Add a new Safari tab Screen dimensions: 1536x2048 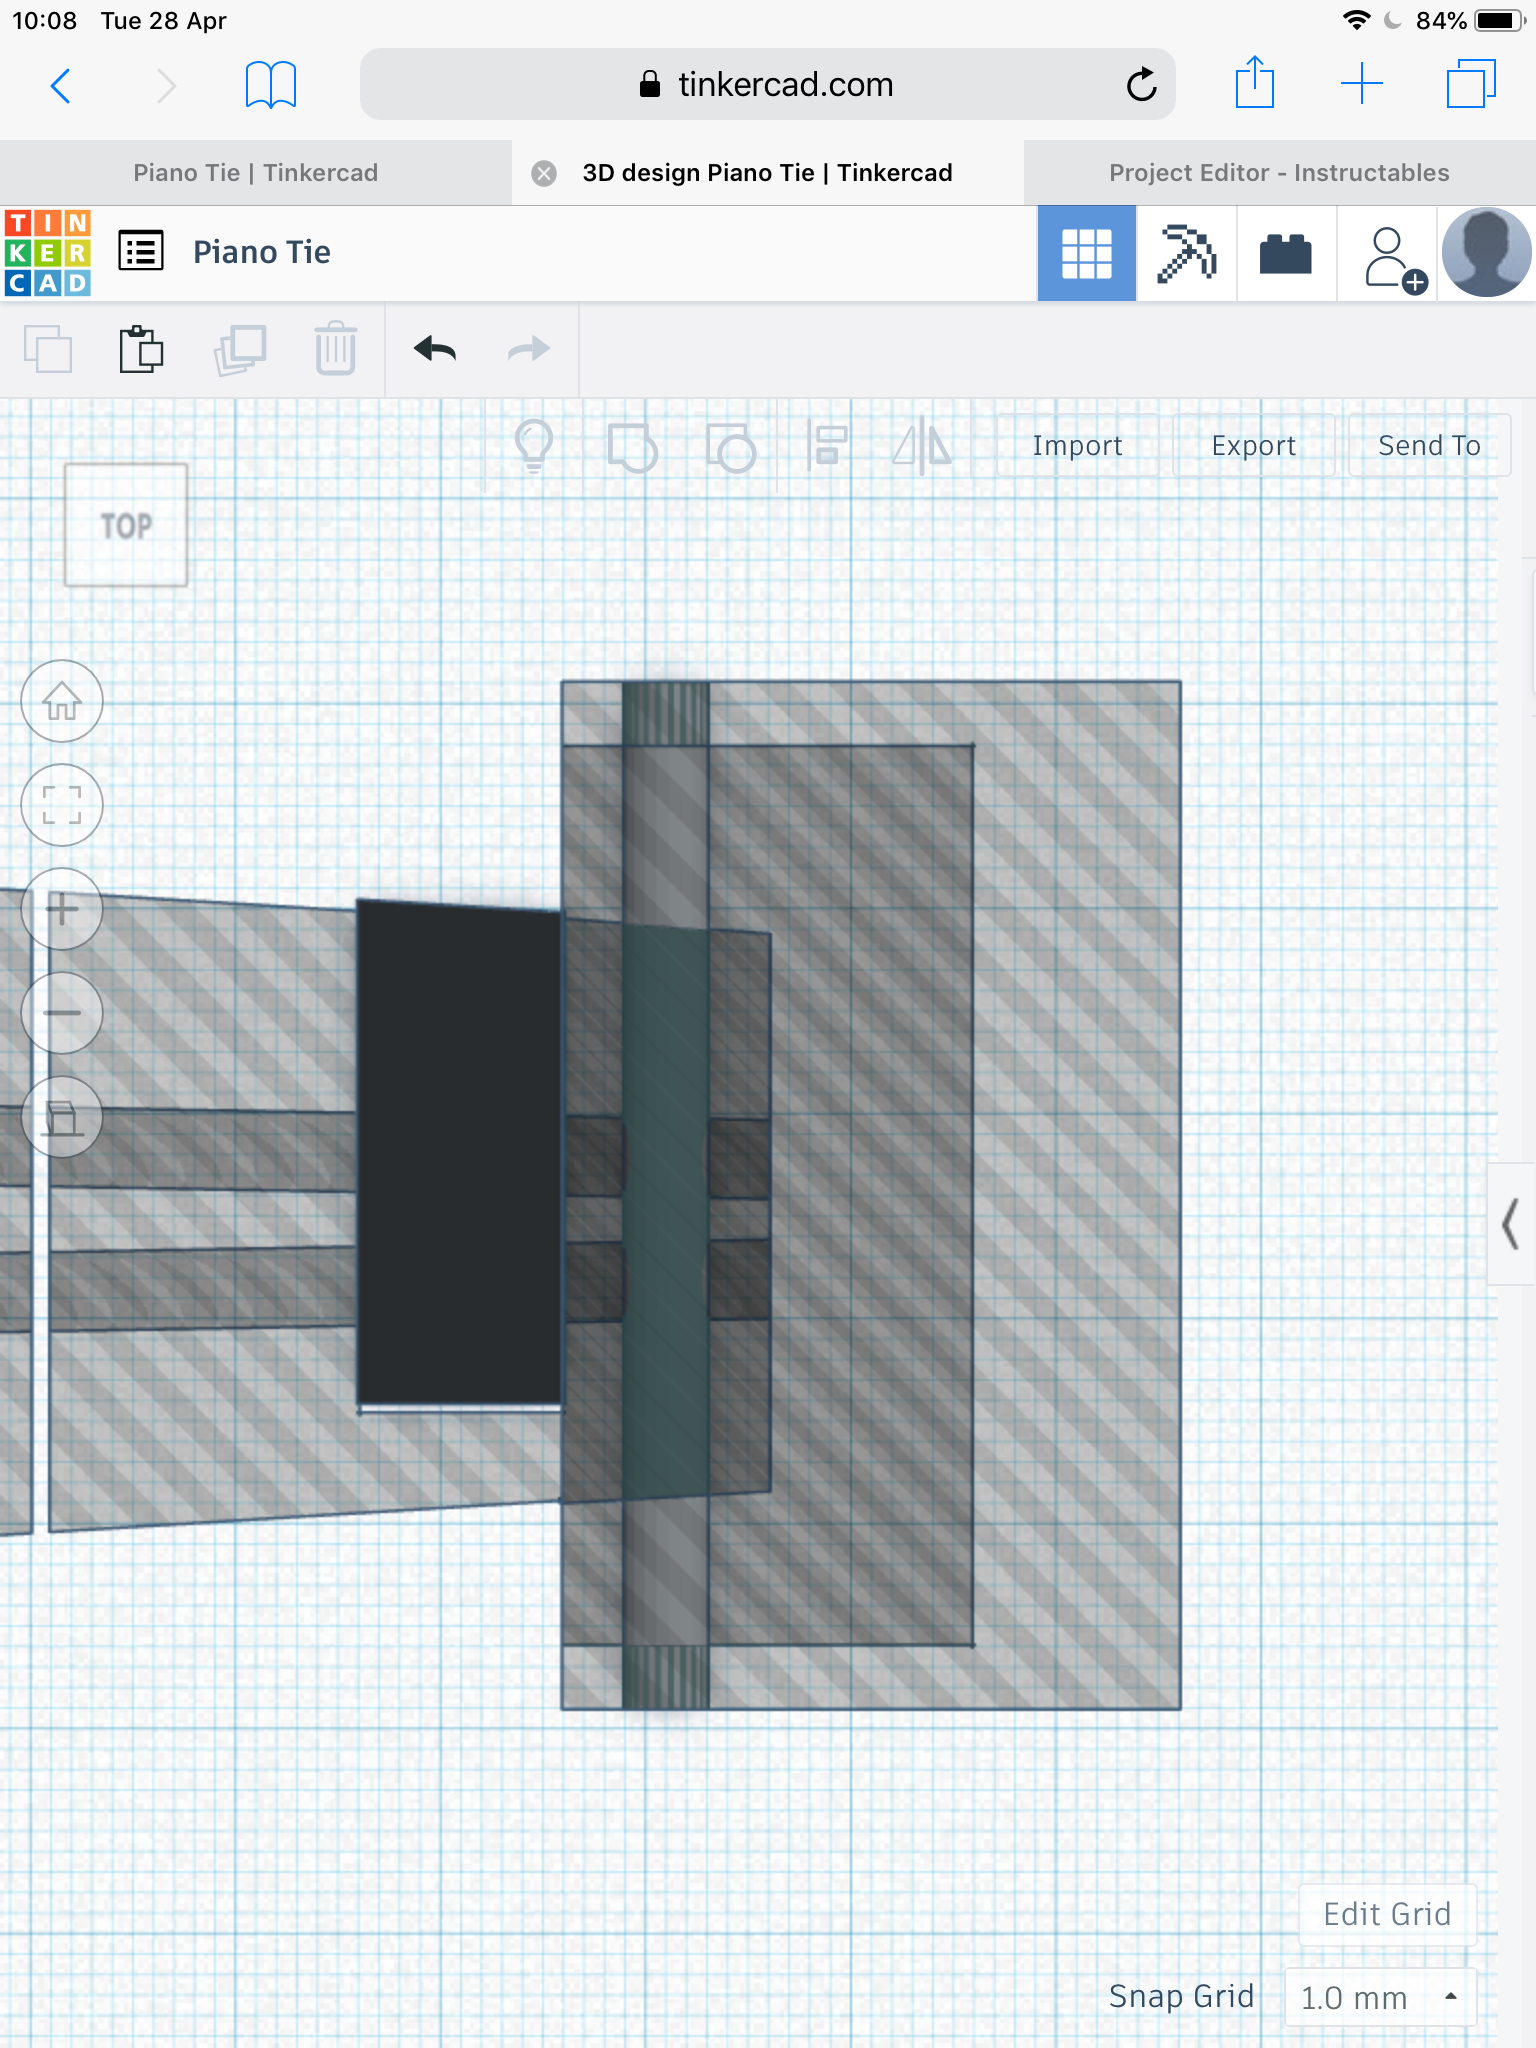(1362, 84)
